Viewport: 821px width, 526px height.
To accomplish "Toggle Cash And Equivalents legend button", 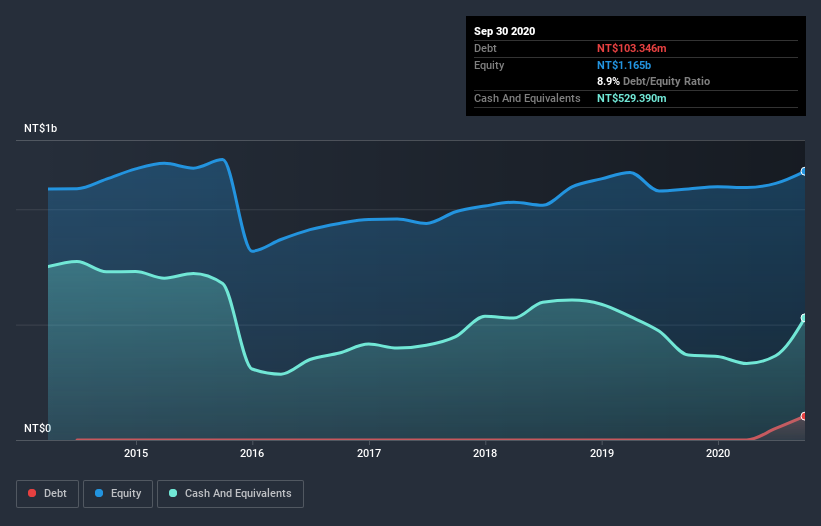I will click(x=230, y=494).
